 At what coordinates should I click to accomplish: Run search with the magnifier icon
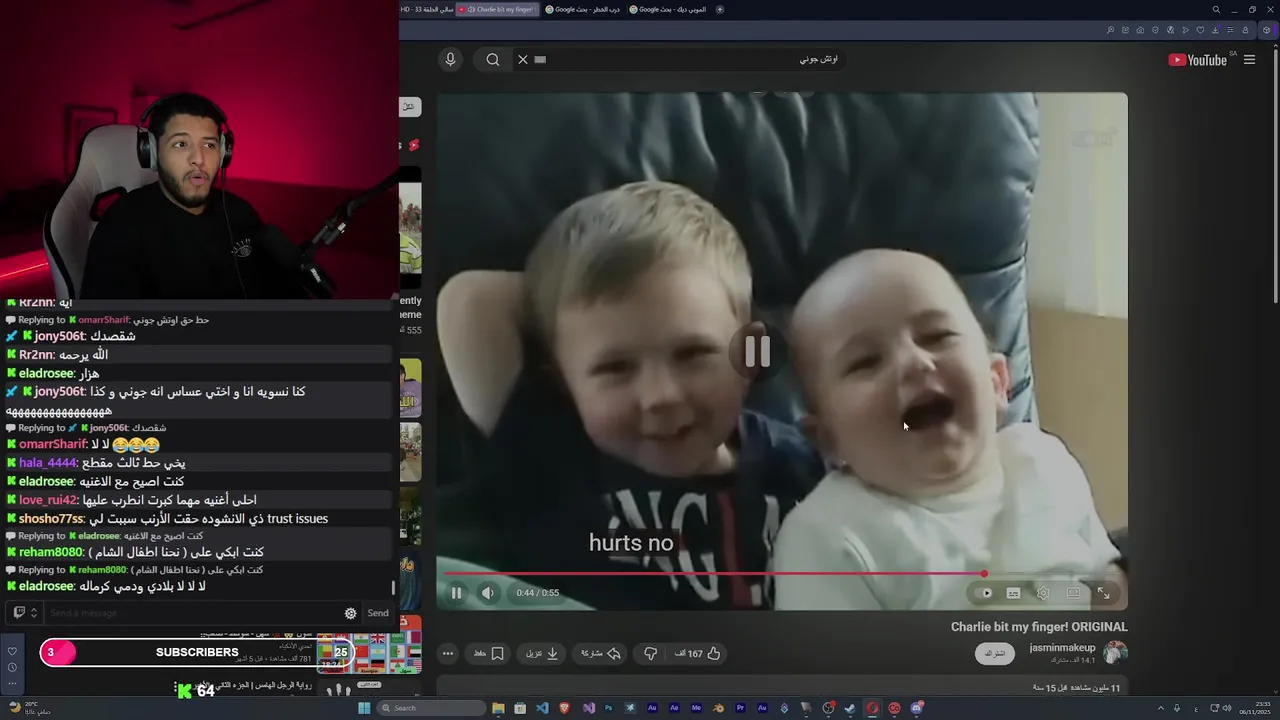pos(493,60)
